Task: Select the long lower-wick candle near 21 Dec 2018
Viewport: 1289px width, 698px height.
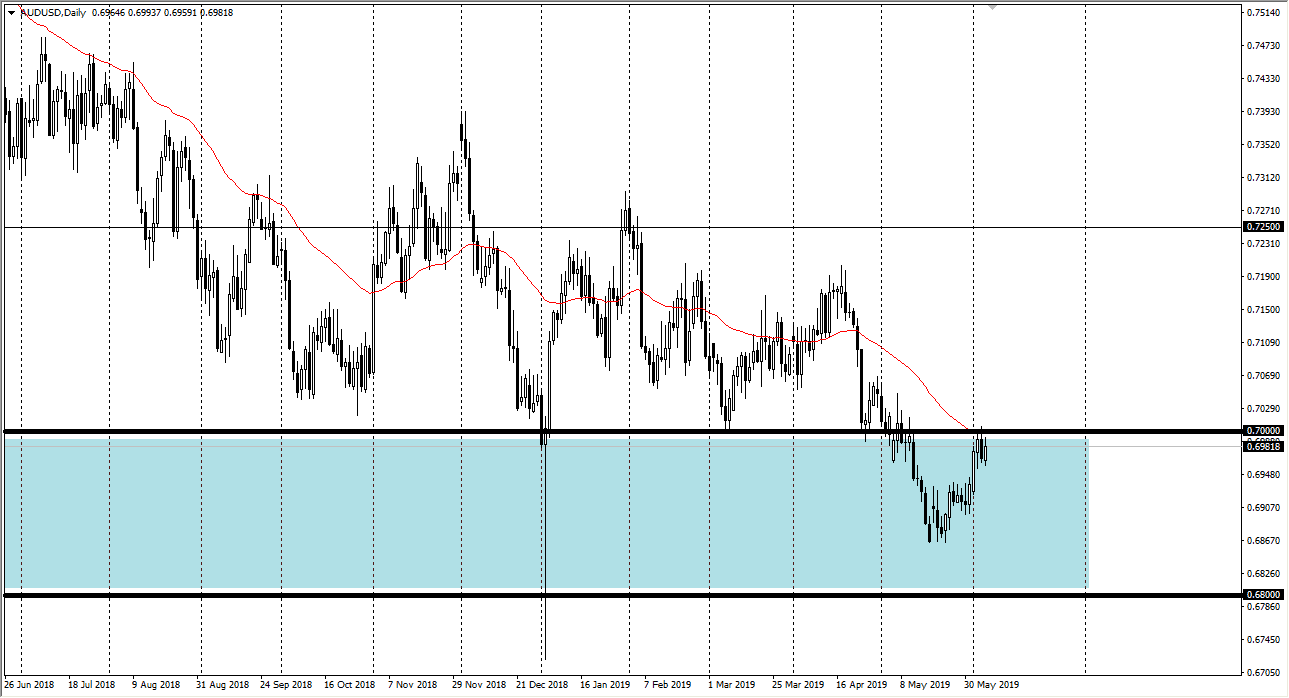Action: tap(545, 500)
